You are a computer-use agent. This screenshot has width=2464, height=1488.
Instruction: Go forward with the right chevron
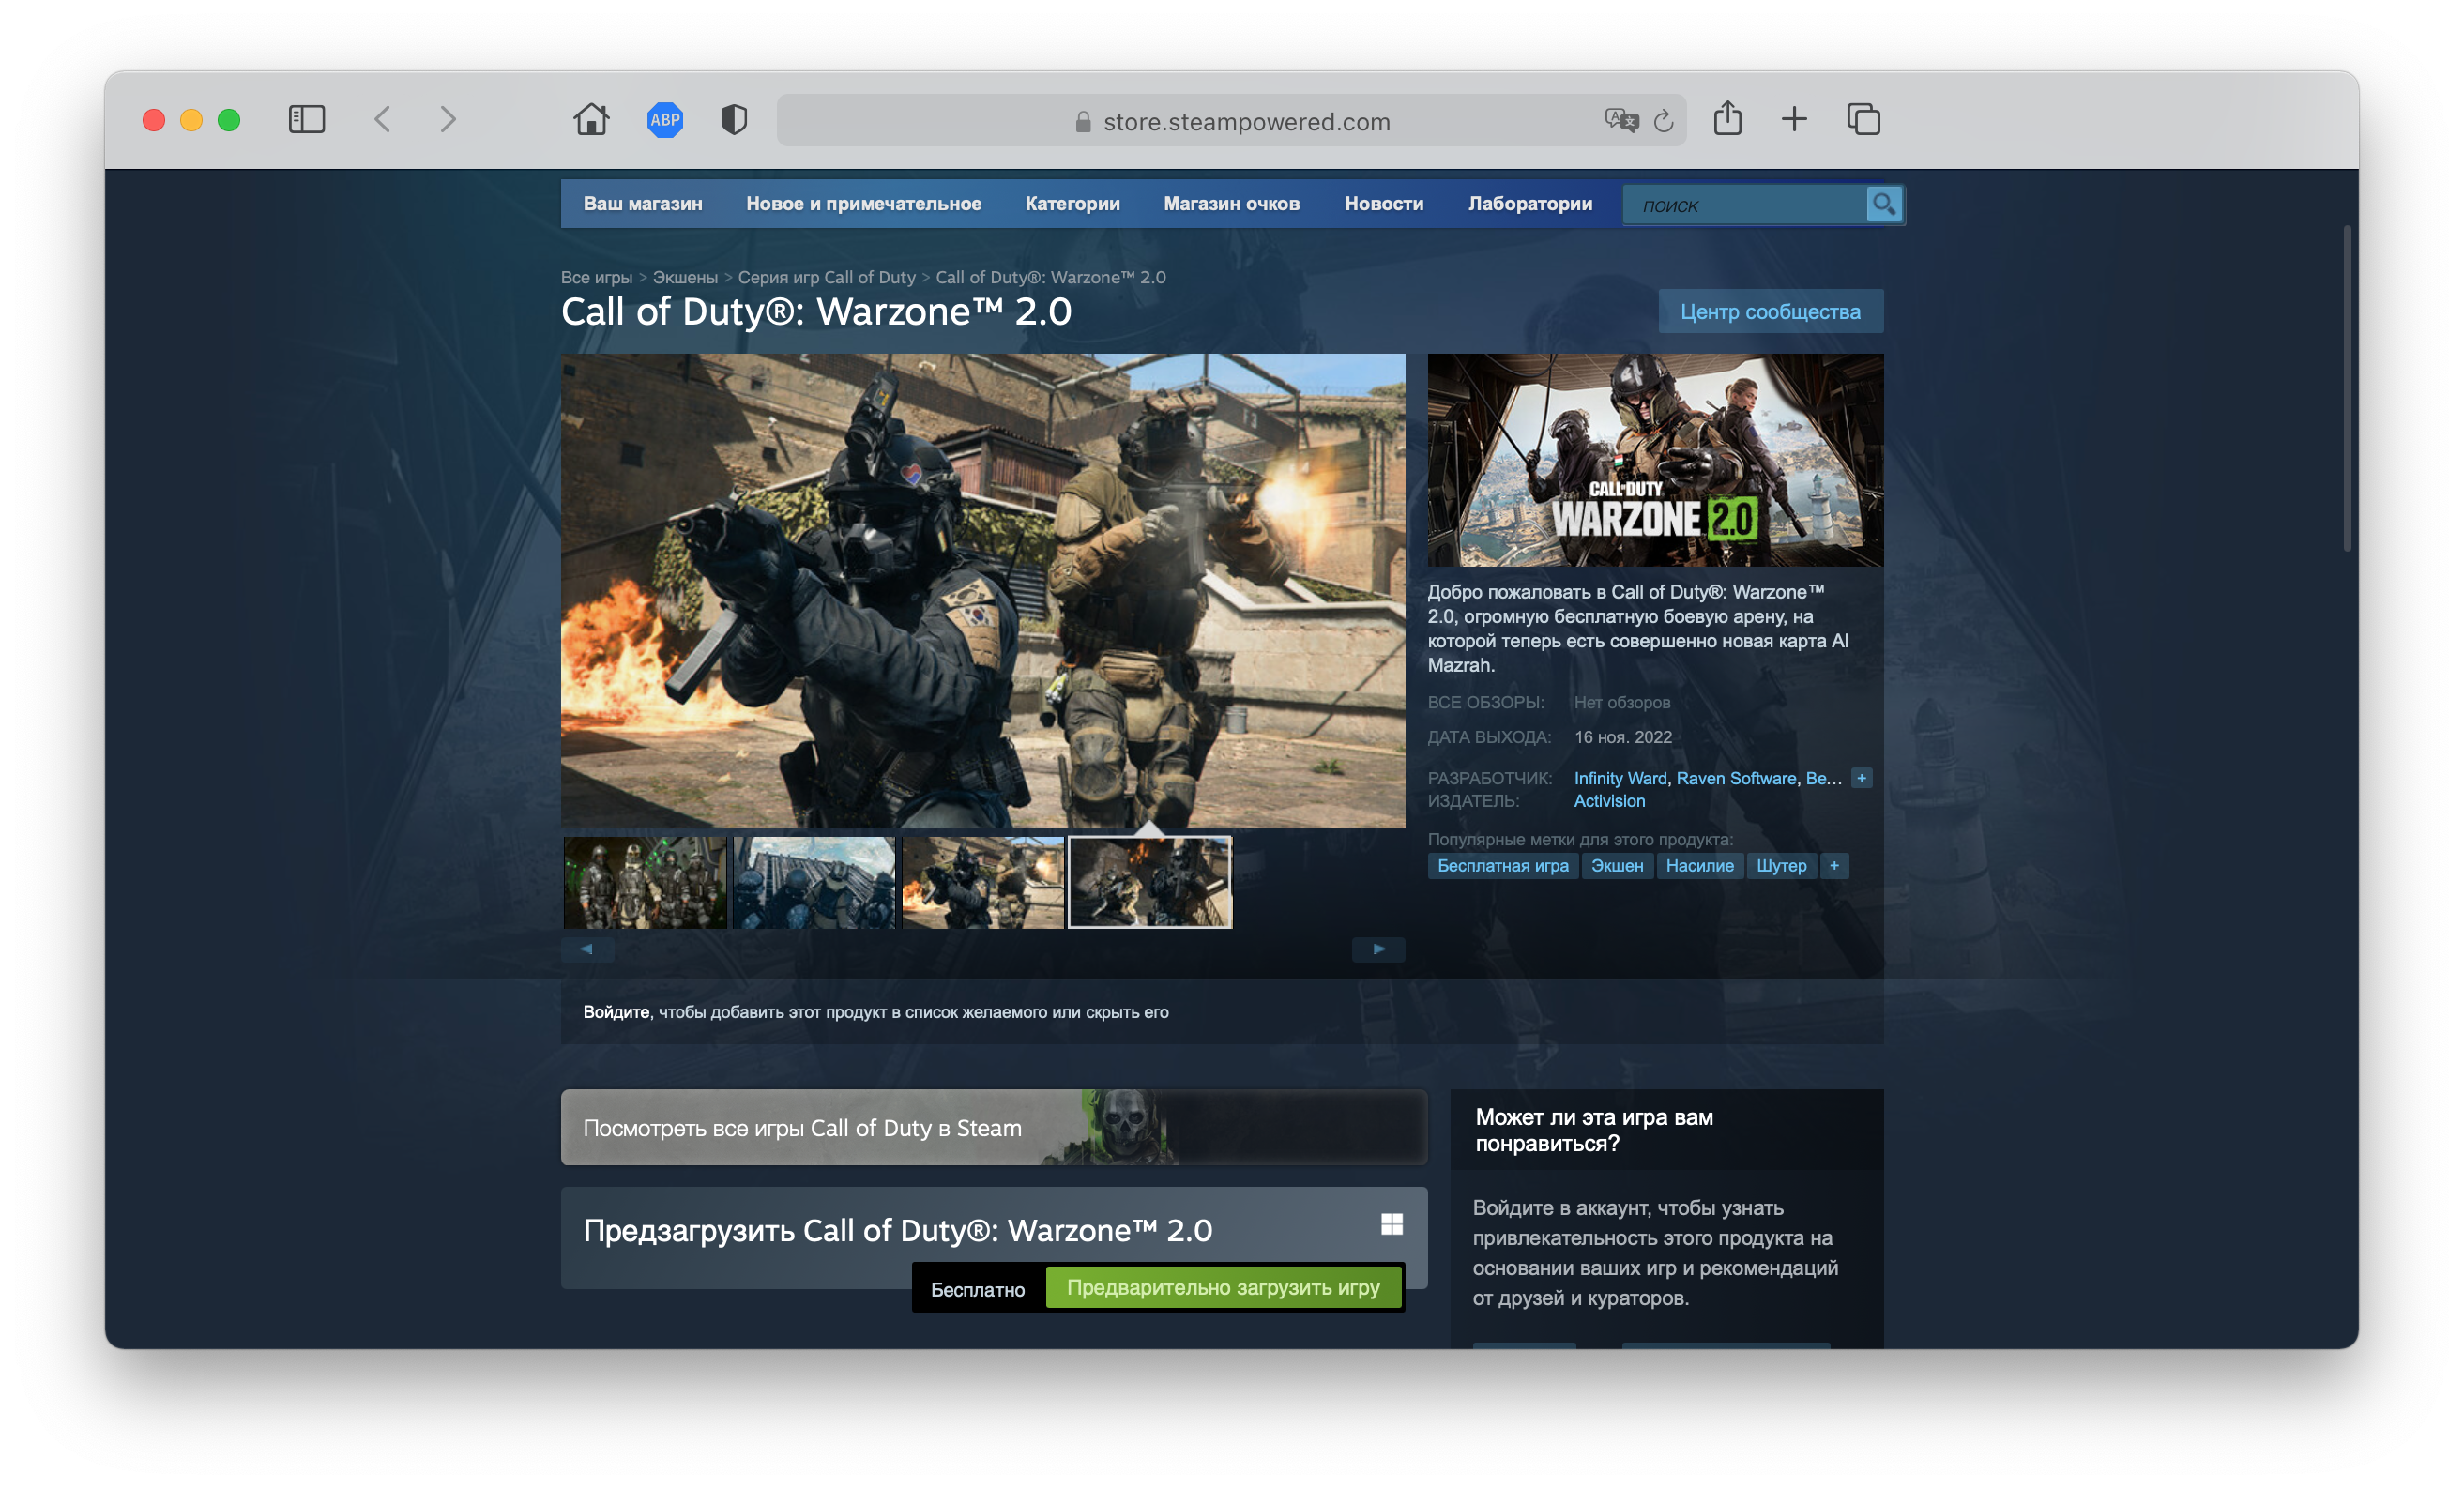click(448, 120)
